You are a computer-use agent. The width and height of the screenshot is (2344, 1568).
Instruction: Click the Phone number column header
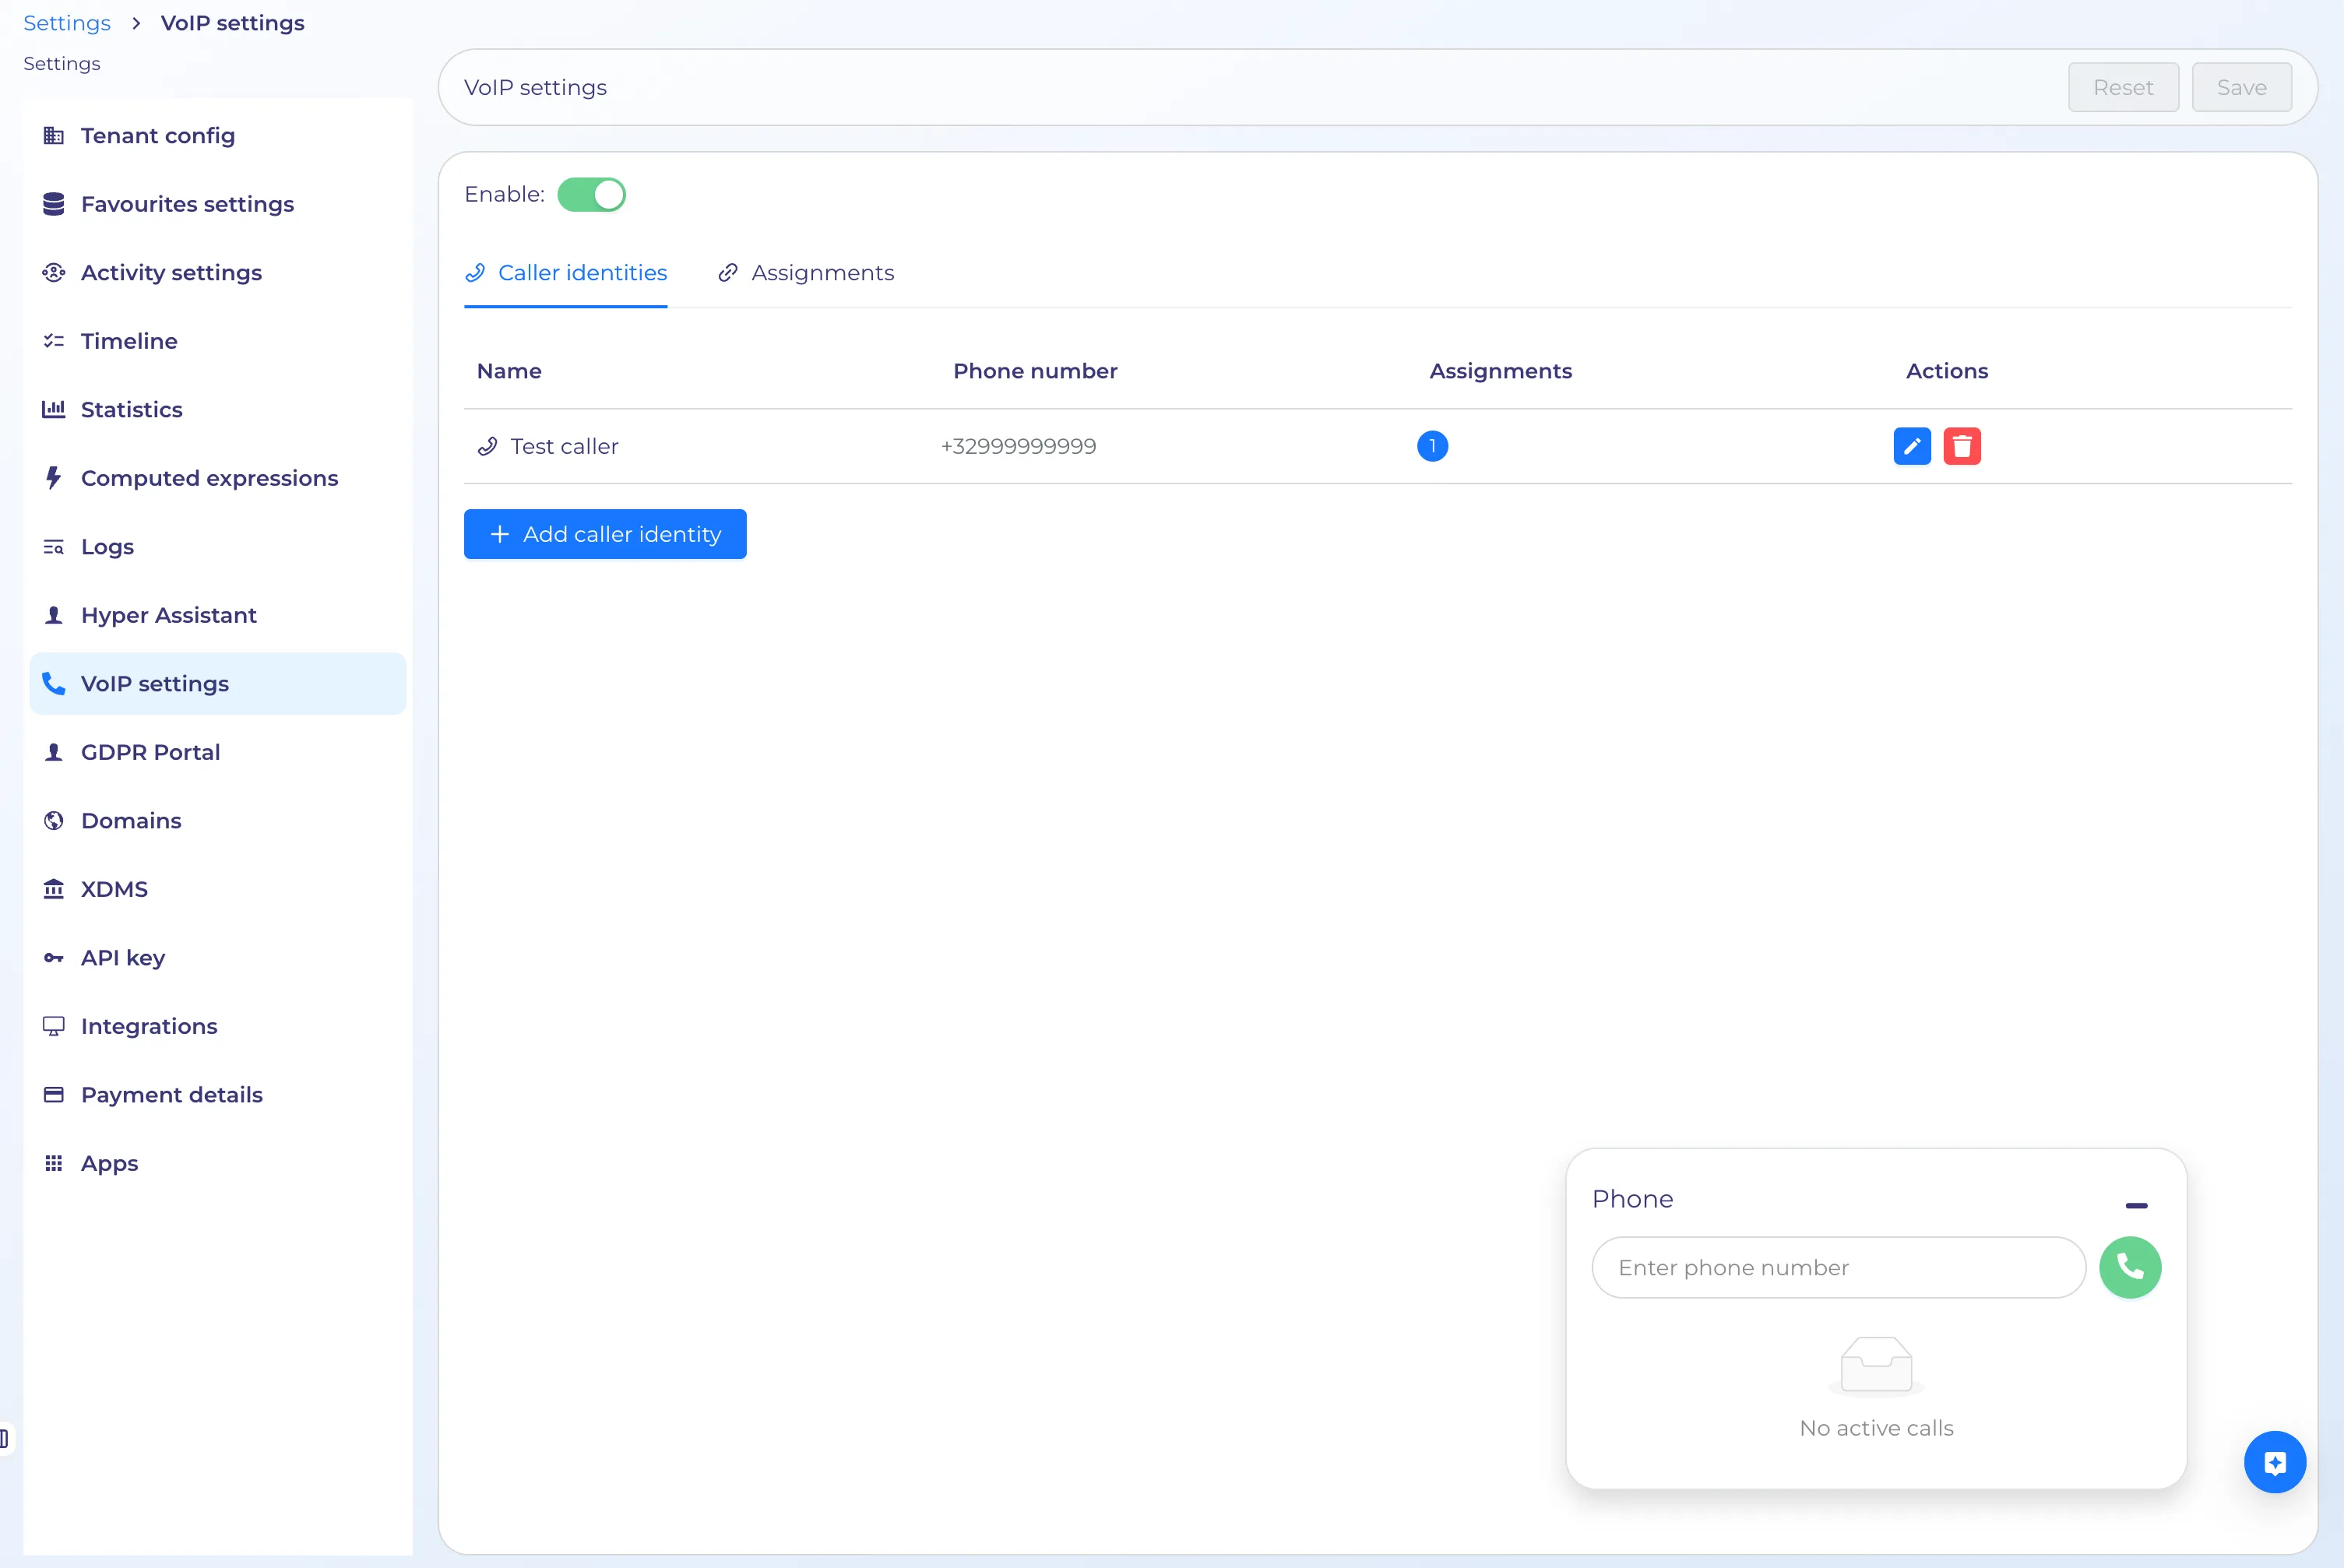[1035, 371]
